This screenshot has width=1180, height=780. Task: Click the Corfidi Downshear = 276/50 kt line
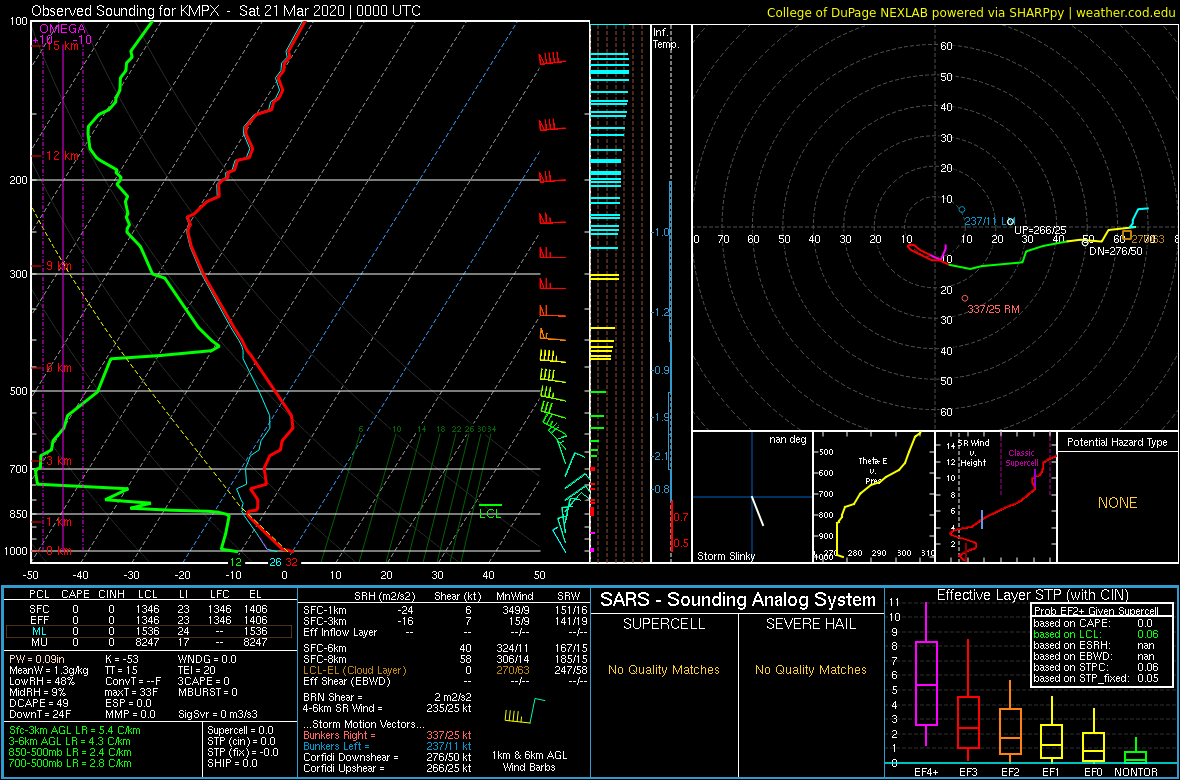pyautogui.click(x=388, y=757)
